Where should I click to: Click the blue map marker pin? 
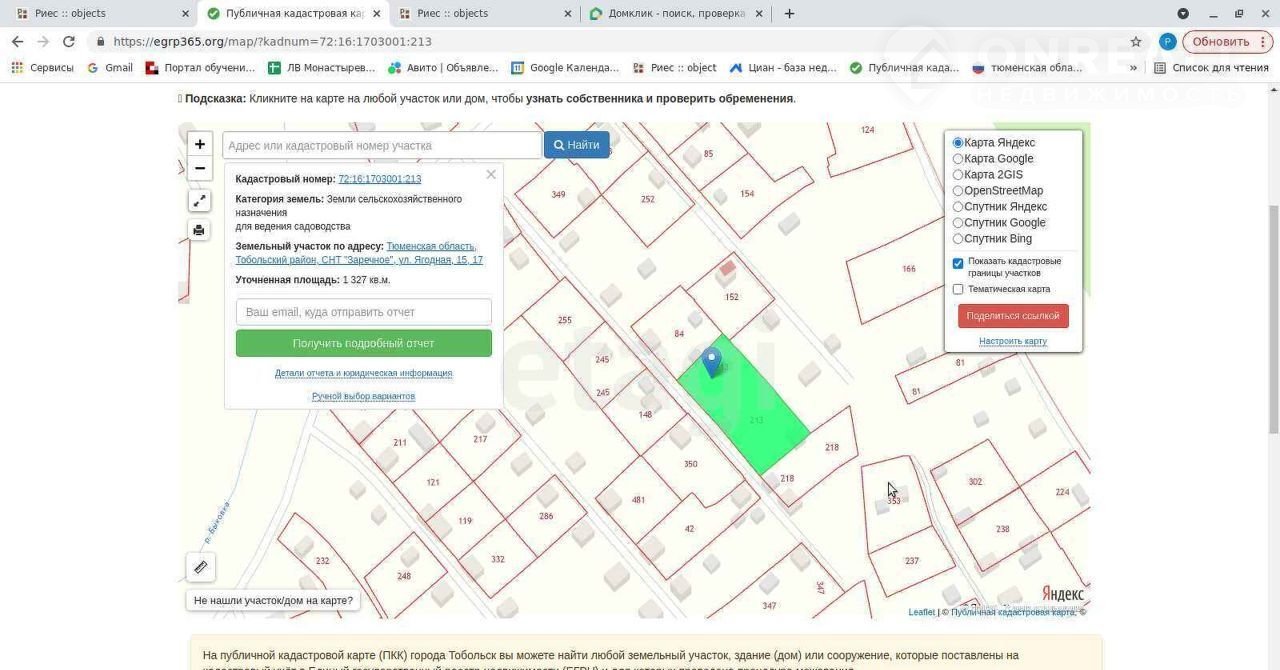711,361
